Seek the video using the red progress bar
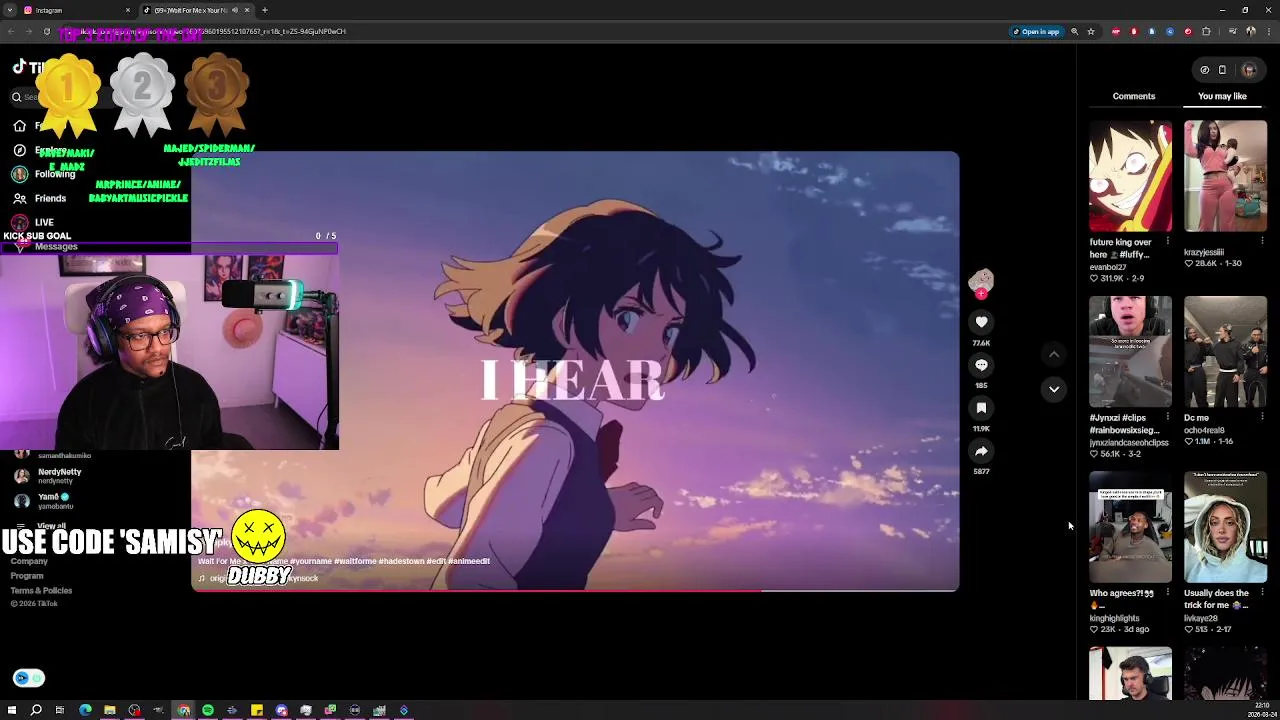This screenshot has height=720, width=1280. click(x=575, y=590)
